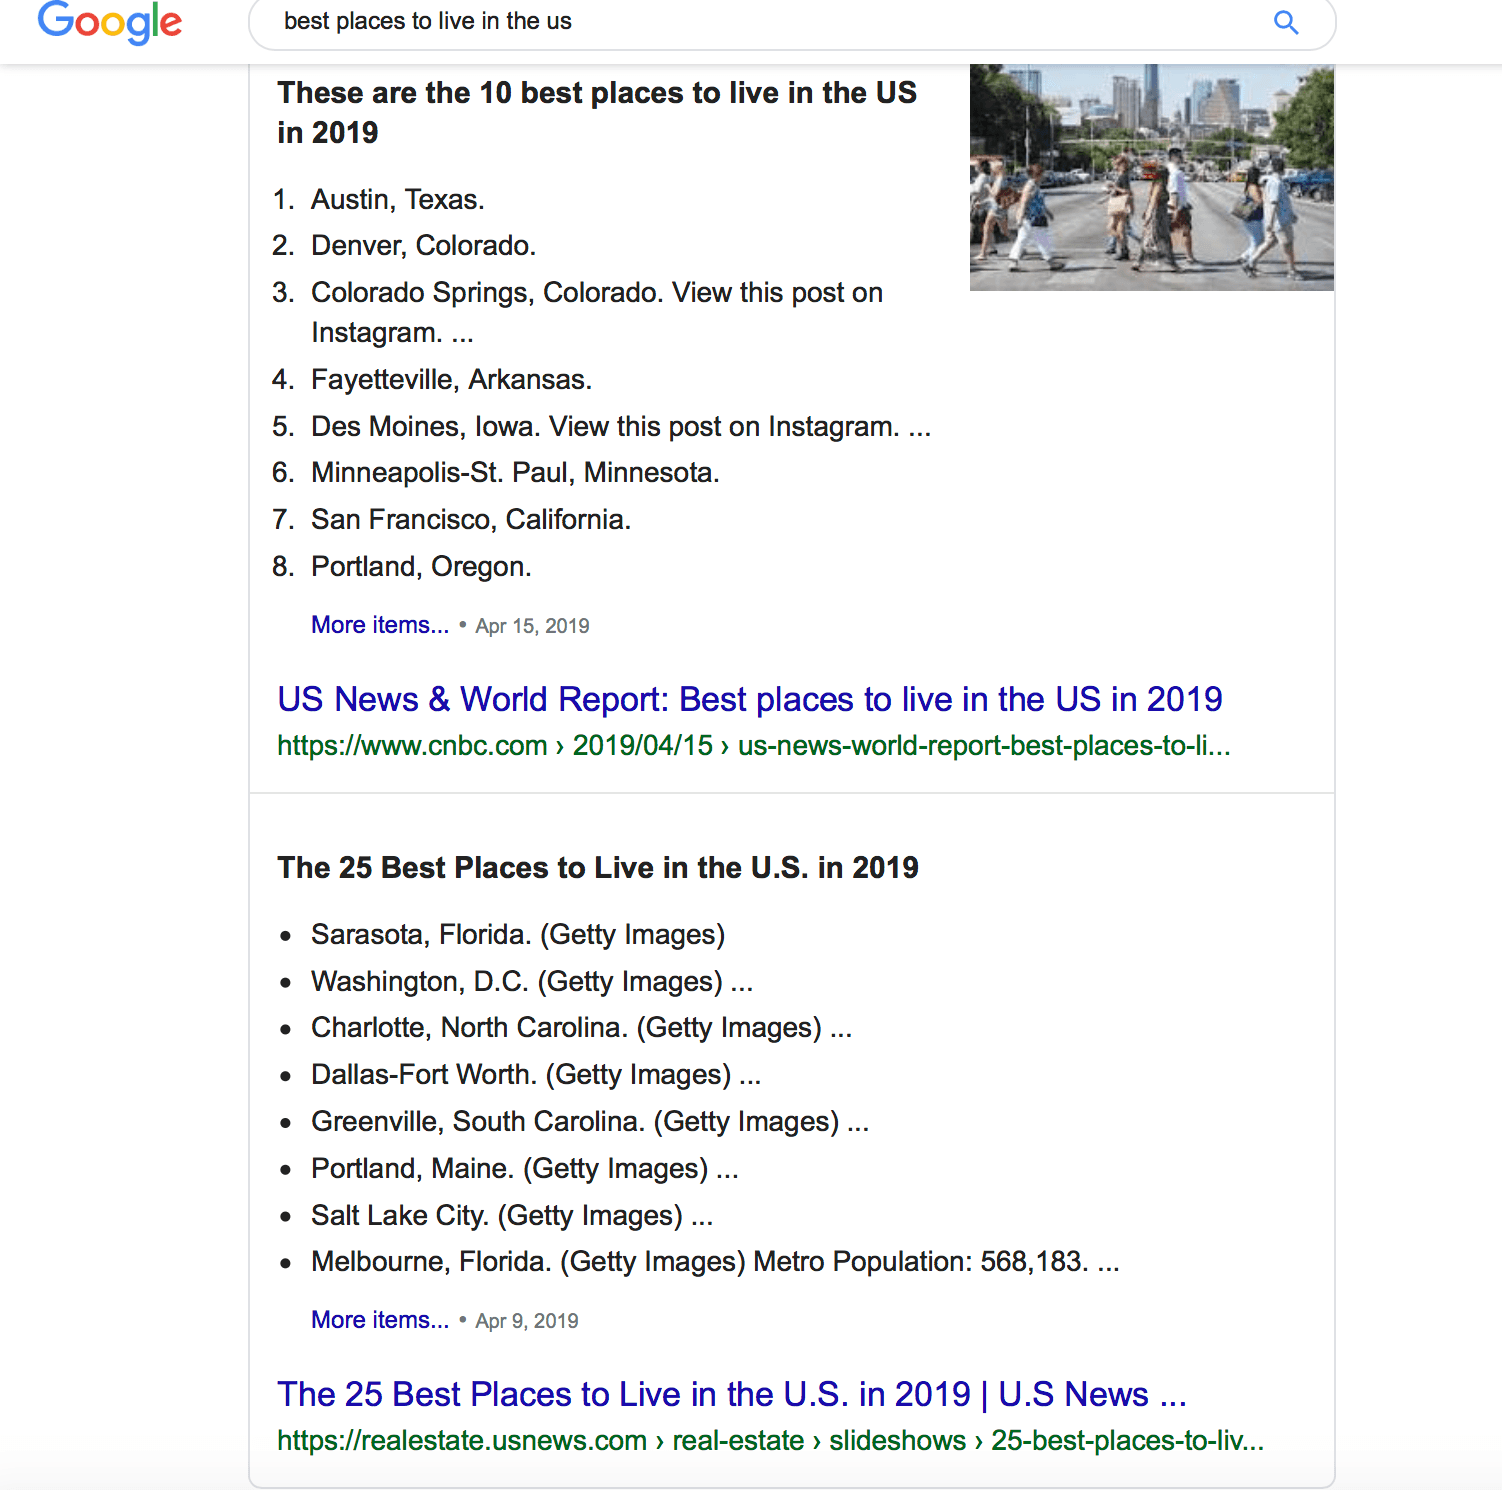Click 'The 25 Best Places to Live' snippet heading
1502x1490 pixels.
tap(598, 867)
